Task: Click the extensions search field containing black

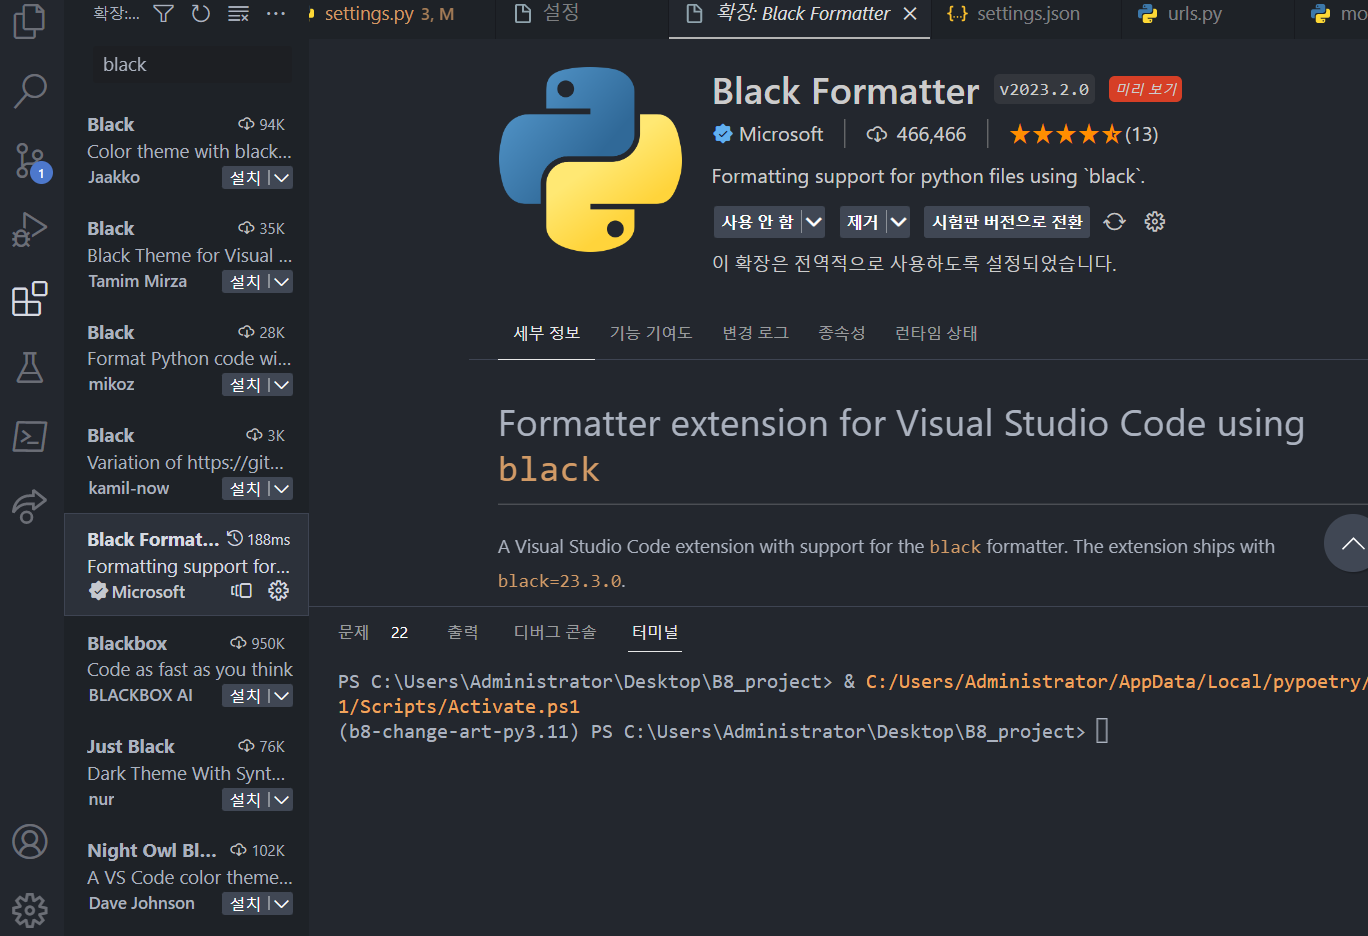Action: click(193, 65)
